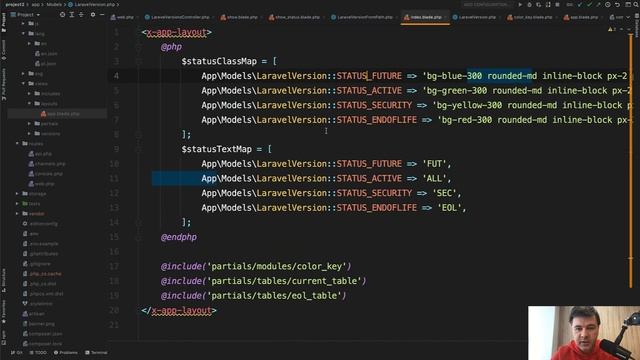Open the Git tool window at bottom
The height and width of the screenshot is (360, 640).
[17, 353]
